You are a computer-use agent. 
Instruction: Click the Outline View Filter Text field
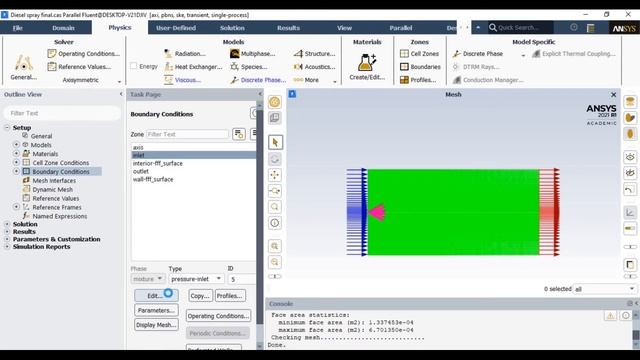tap(62, 113)
